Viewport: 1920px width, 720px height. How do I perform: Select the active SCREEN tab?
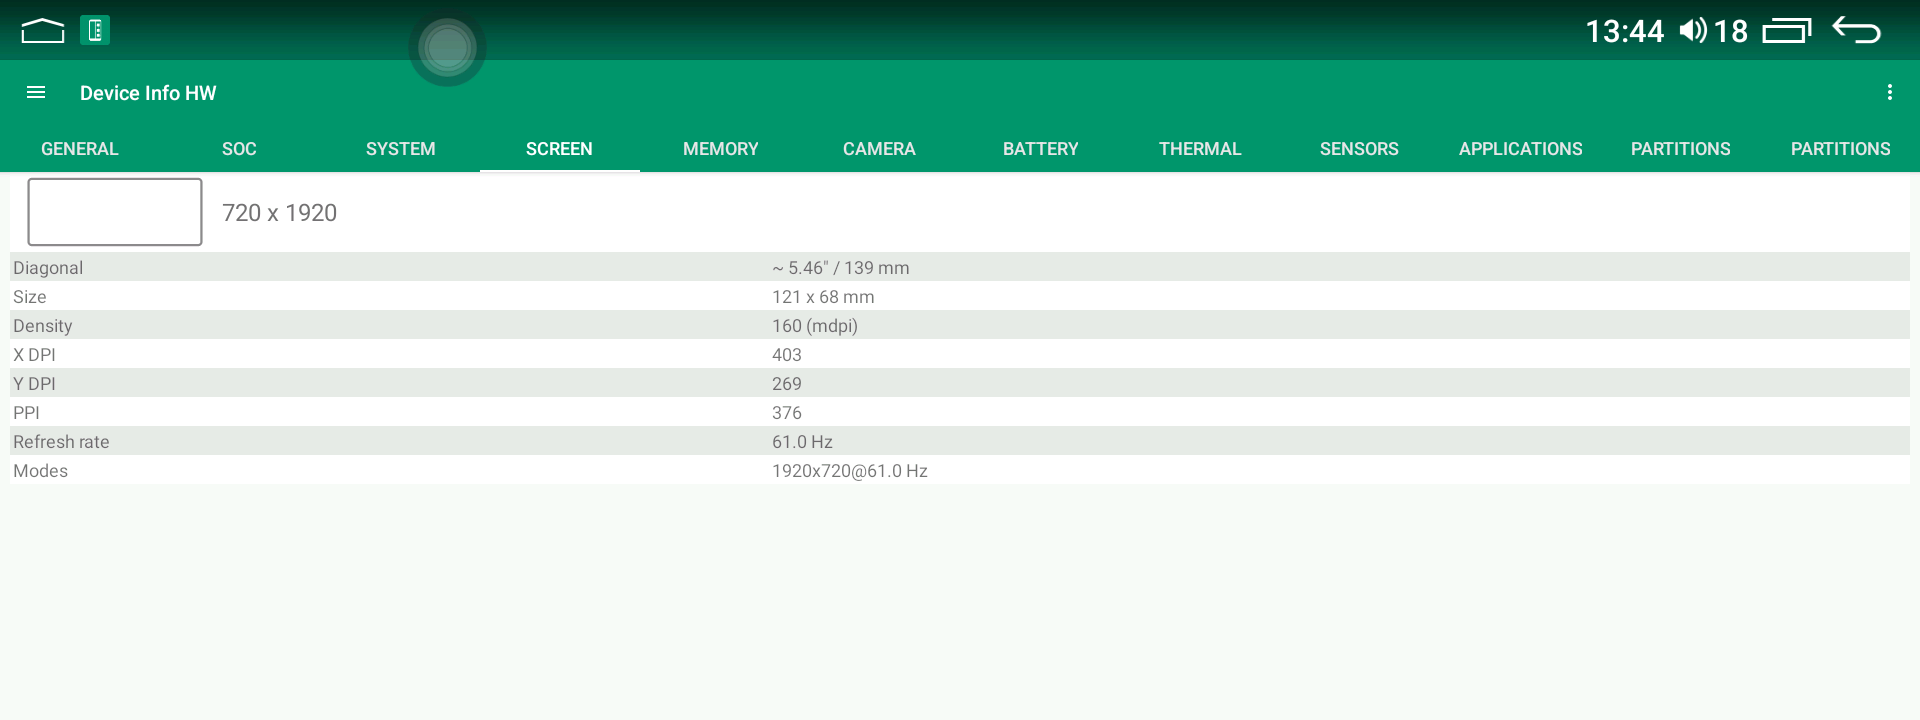coord(559,149)
